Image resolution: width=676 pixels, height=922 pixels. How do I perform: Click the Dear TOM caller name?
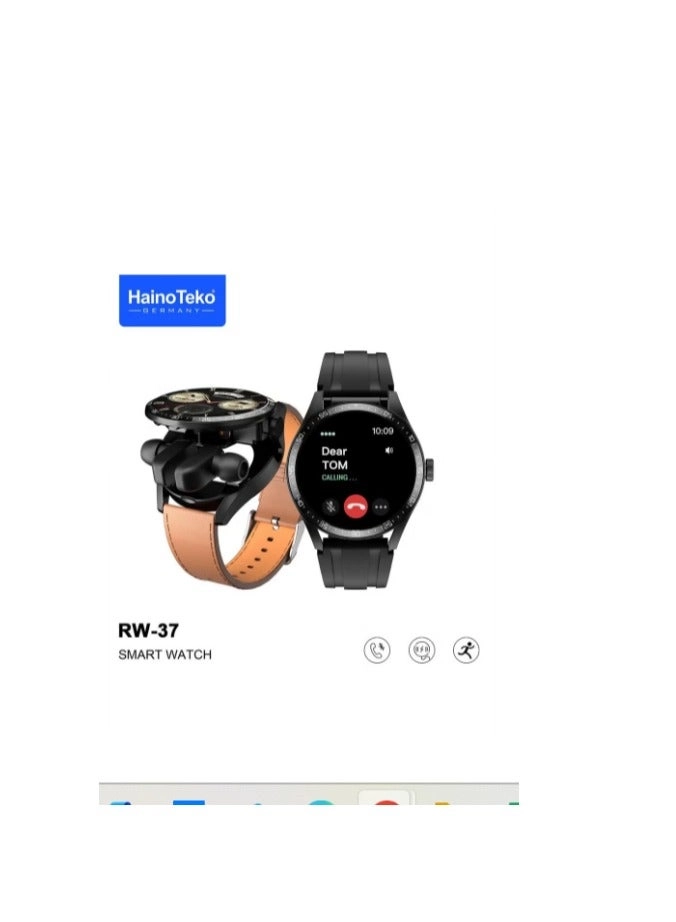(x=334, y=458)
